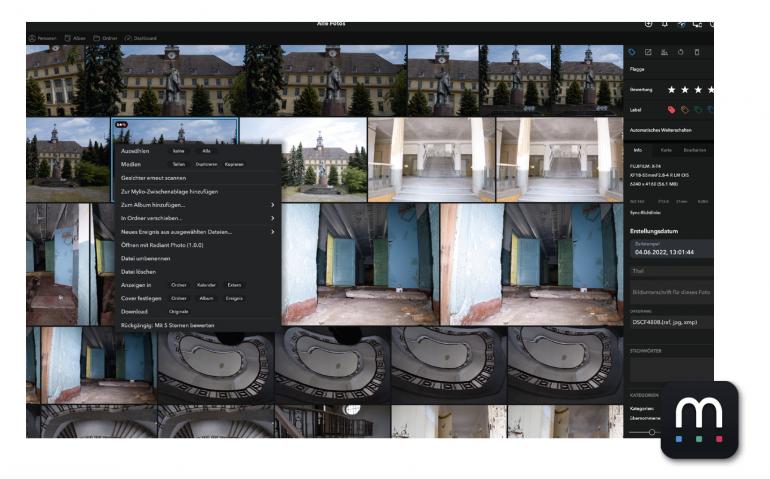Click the filename field DSCF4808
The width and height of the screenshot is (770, 479).
pos(671,322)
